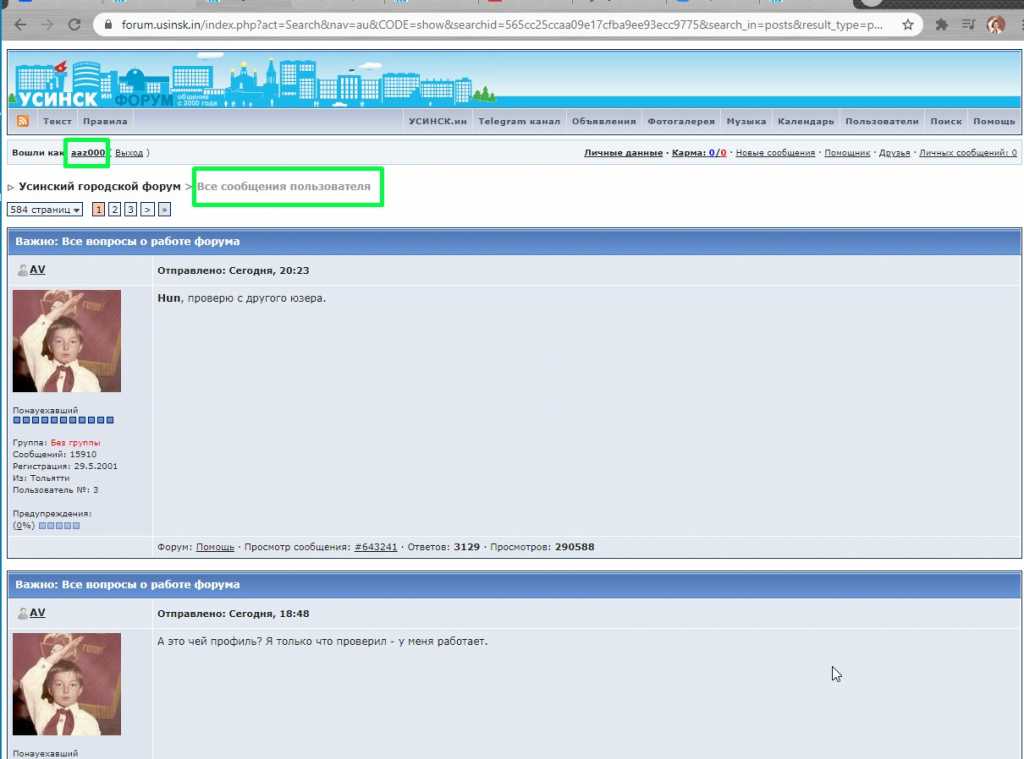1024x759 pixels.
Task: Click the RSS feed icon
Action: tap(22, 121)
